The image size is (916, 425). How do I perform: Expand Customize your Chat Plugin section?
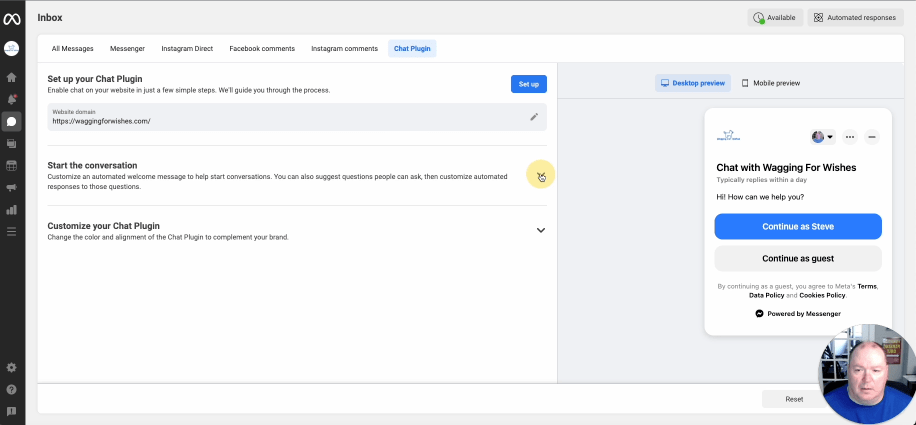[x=541, y=230]
